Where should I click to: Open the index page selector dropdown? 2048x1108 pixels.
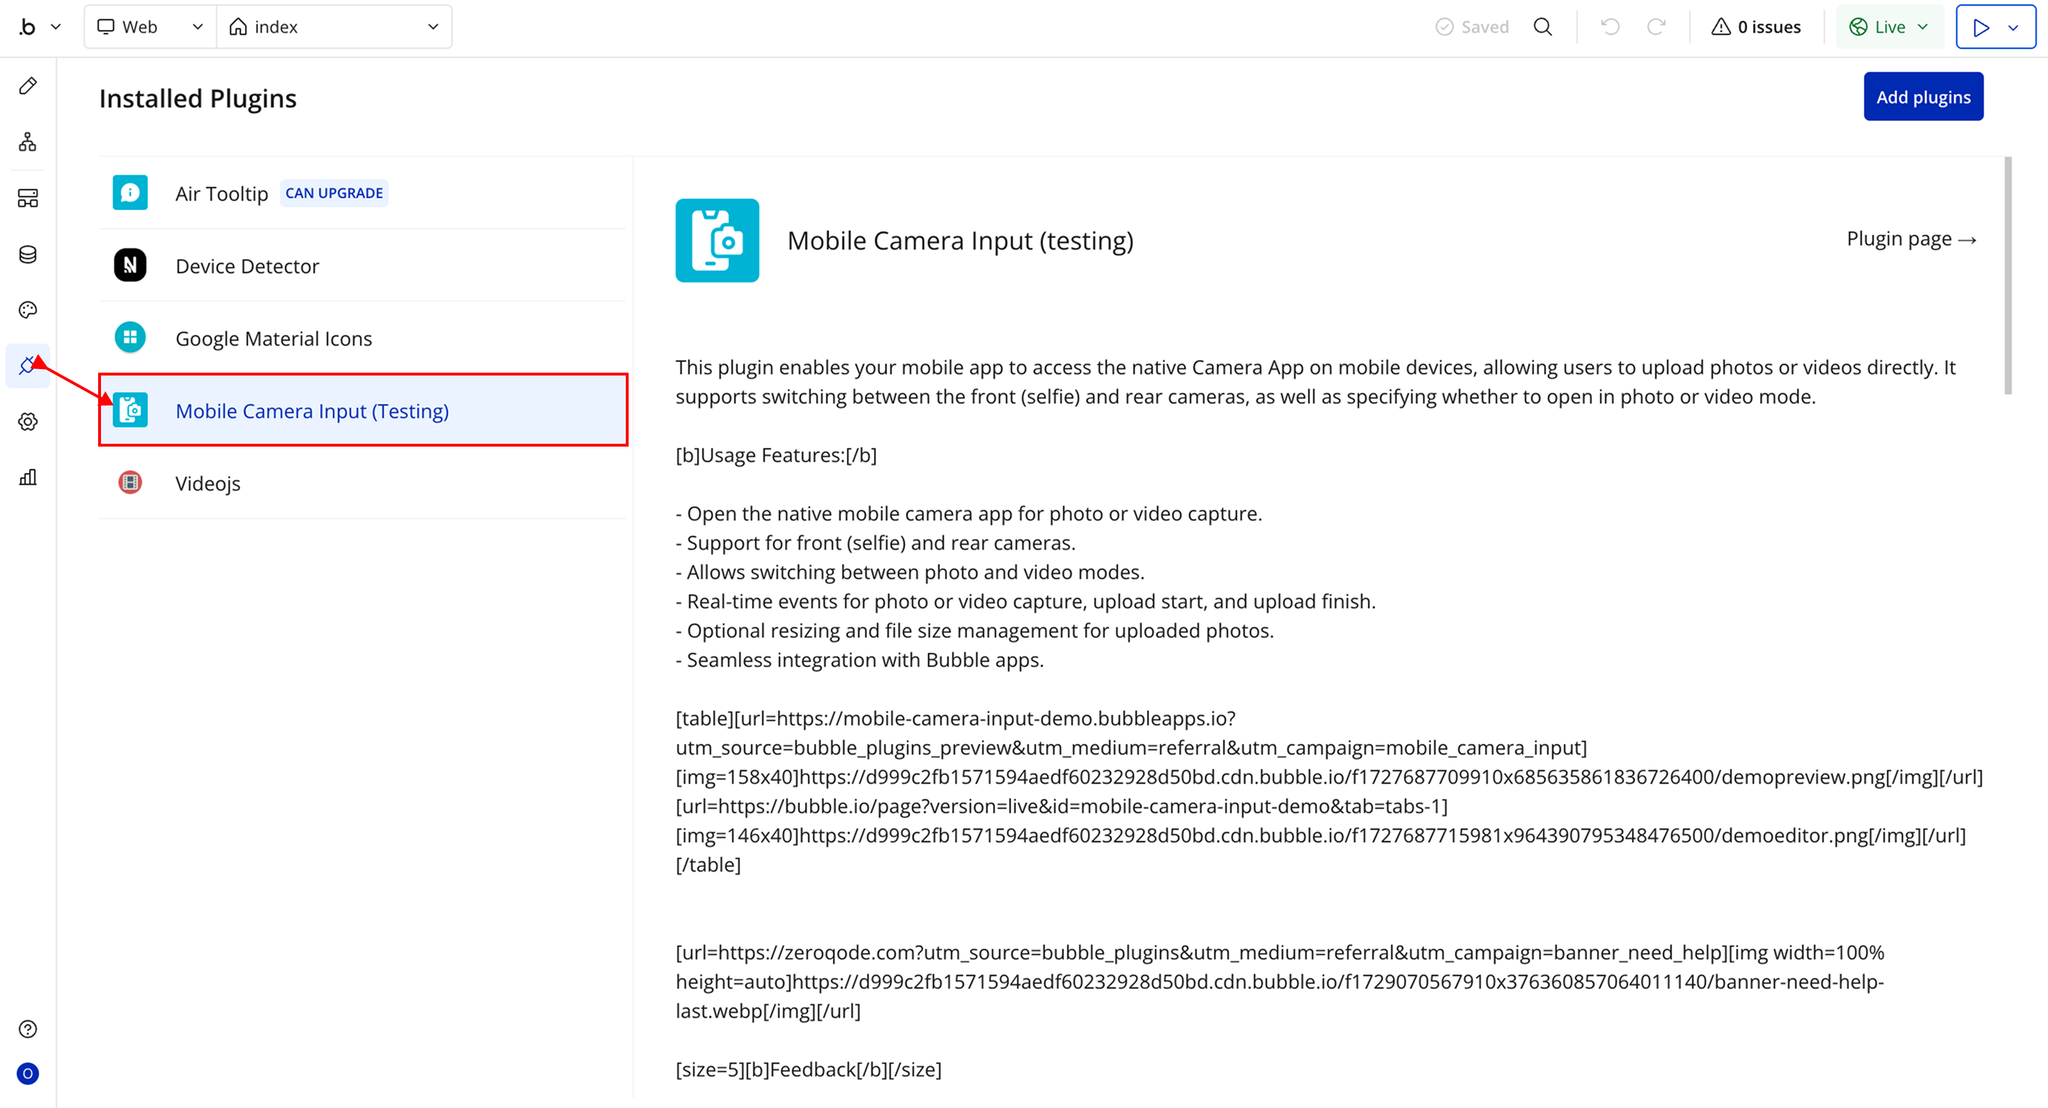coord(334,27)
